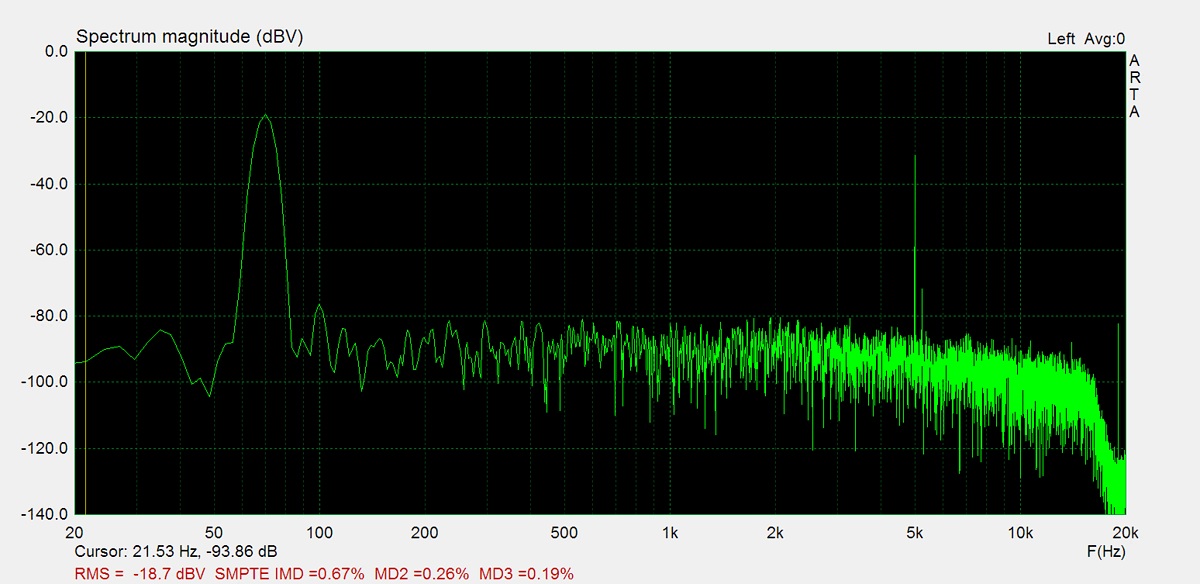The height and width of the screenshot is (584, 1200).
Task: Click the 70 Hz peak top in spectrum
Action: coord(265,116)
